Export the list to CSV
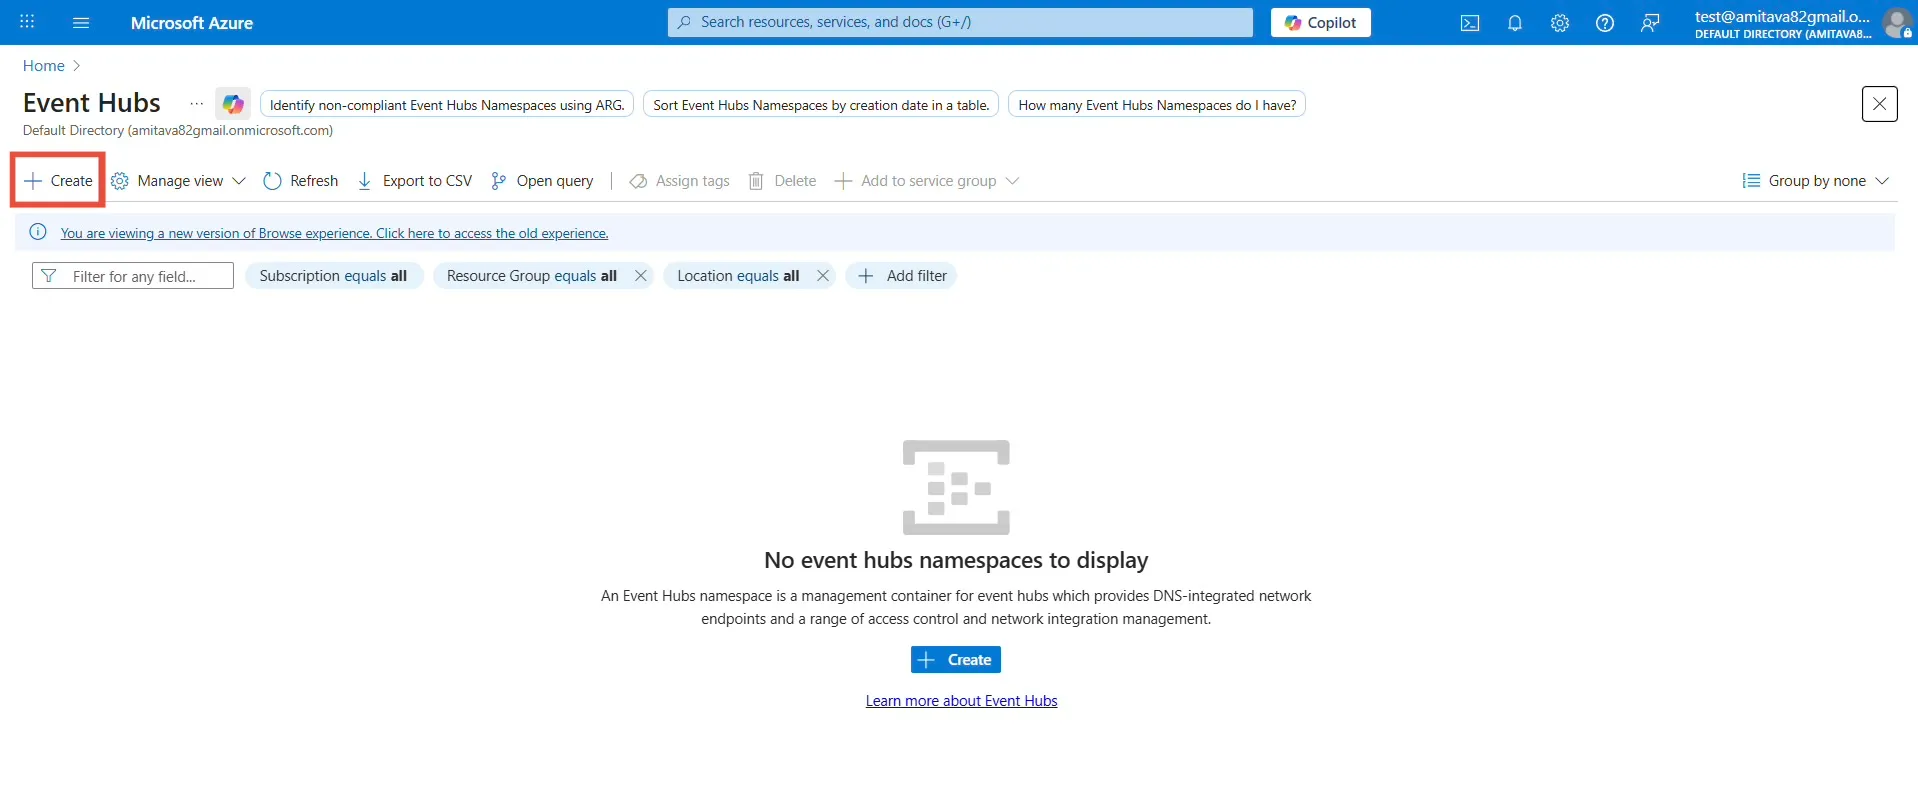This screenshot has height=790, width=1918. [415, 181]
